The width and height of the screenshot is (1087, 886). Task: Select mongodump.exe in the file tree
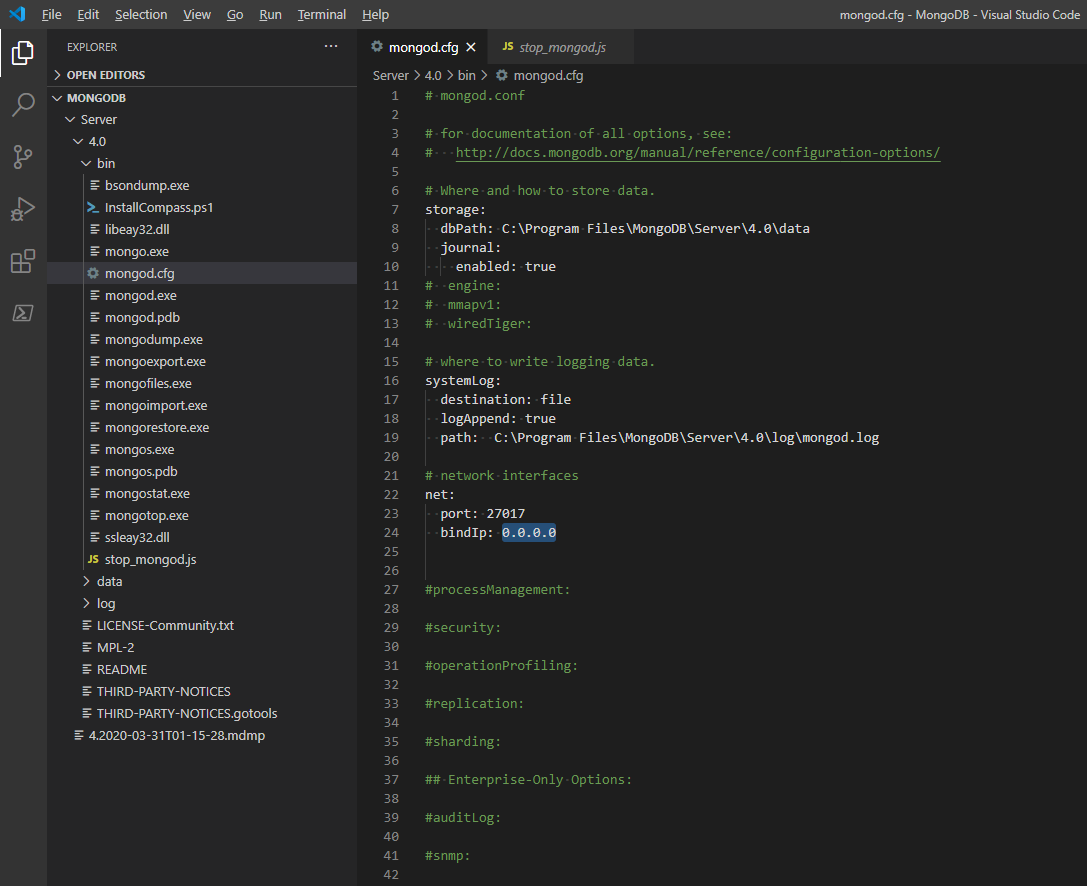click(202, 339)
